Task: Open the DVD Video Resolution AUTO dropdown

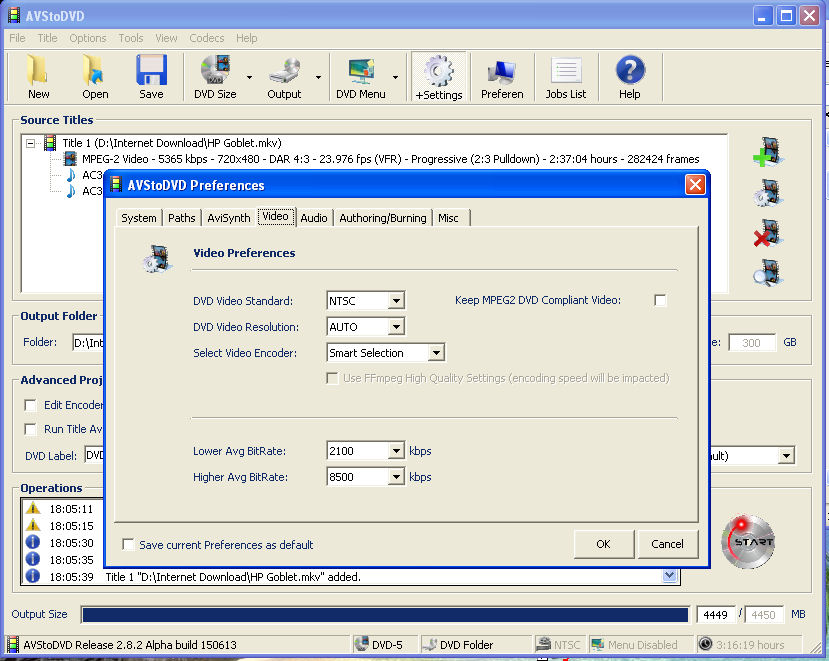Action: (396, 326)
